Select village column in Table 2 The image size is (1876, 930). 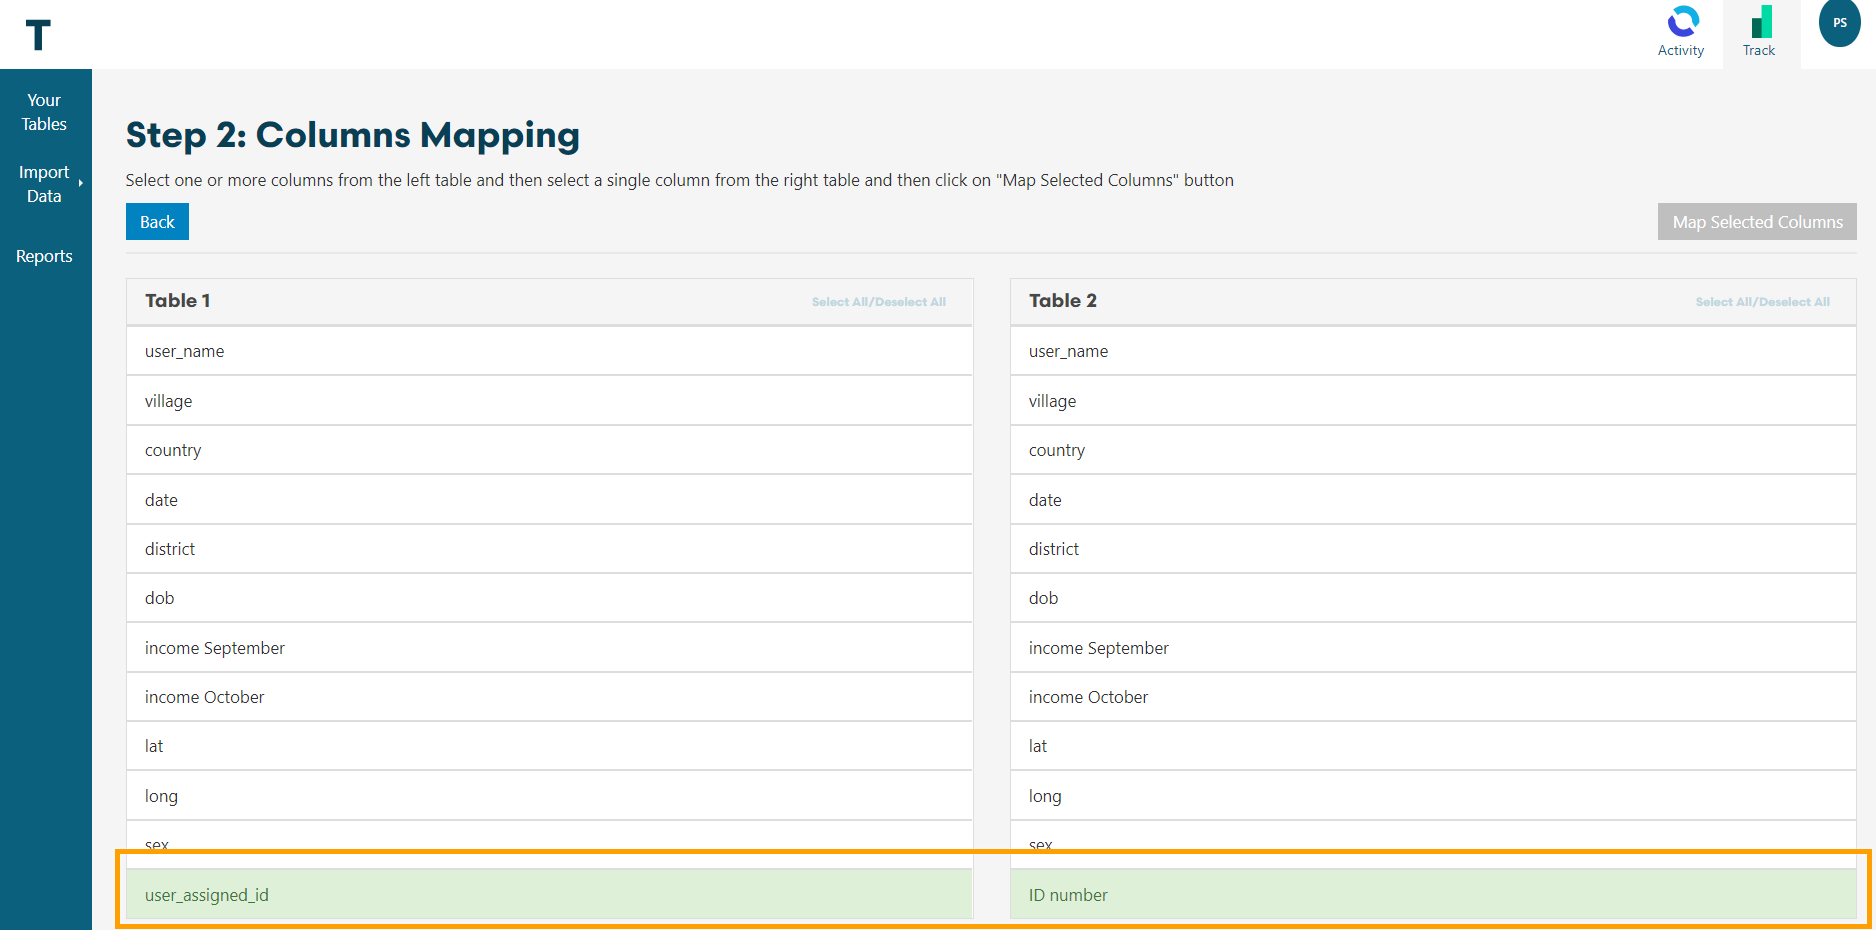1432,401
